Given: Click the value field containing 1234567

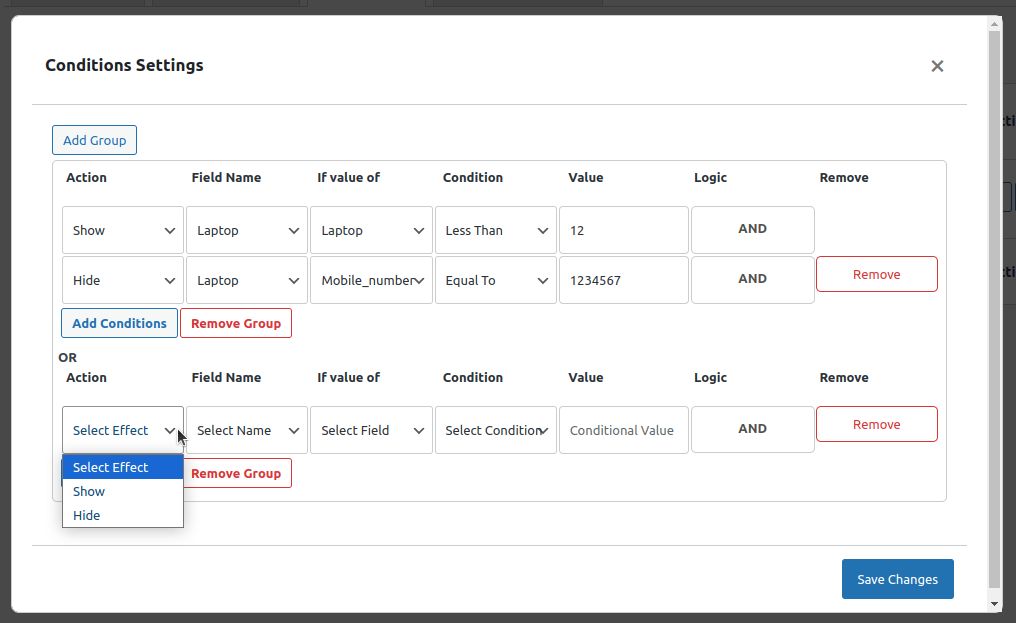Looking at the screenshot, I should tap(623, 280).
